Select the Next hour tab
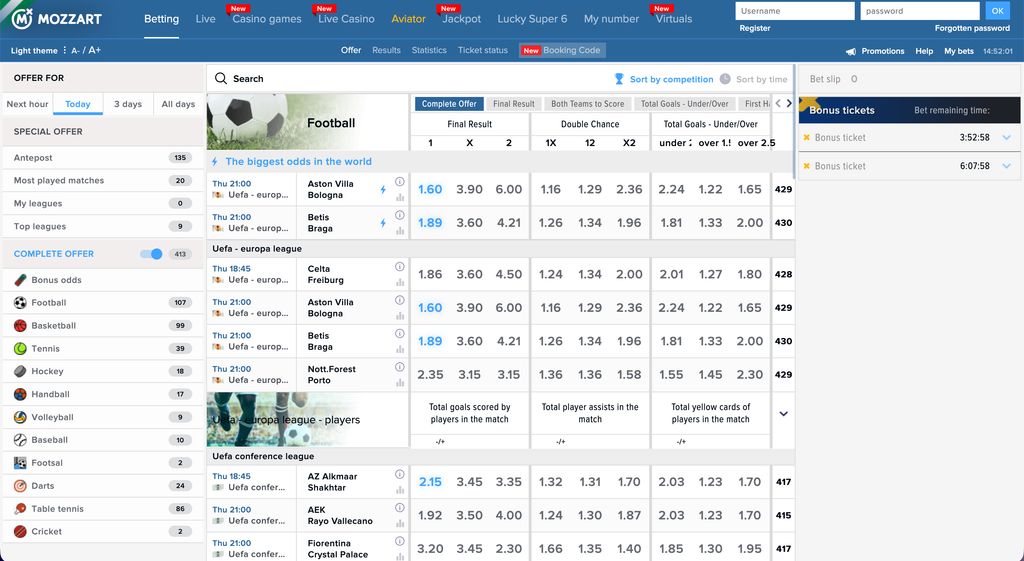 point(27,104)
